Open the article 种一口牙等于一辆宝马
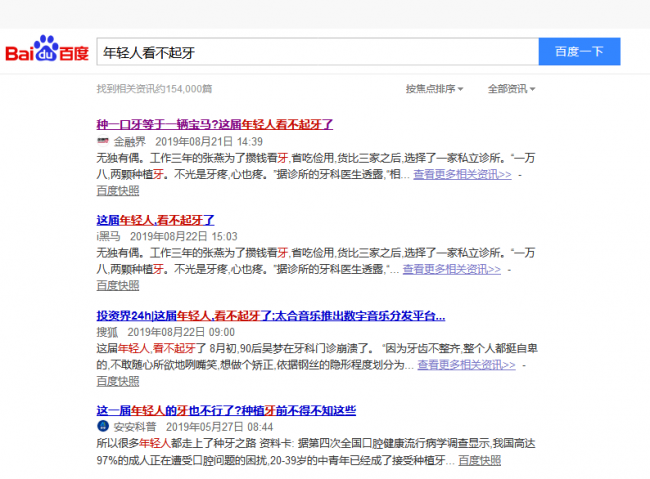Viewport: 650px width, 479px height. [x=214, y=124]
